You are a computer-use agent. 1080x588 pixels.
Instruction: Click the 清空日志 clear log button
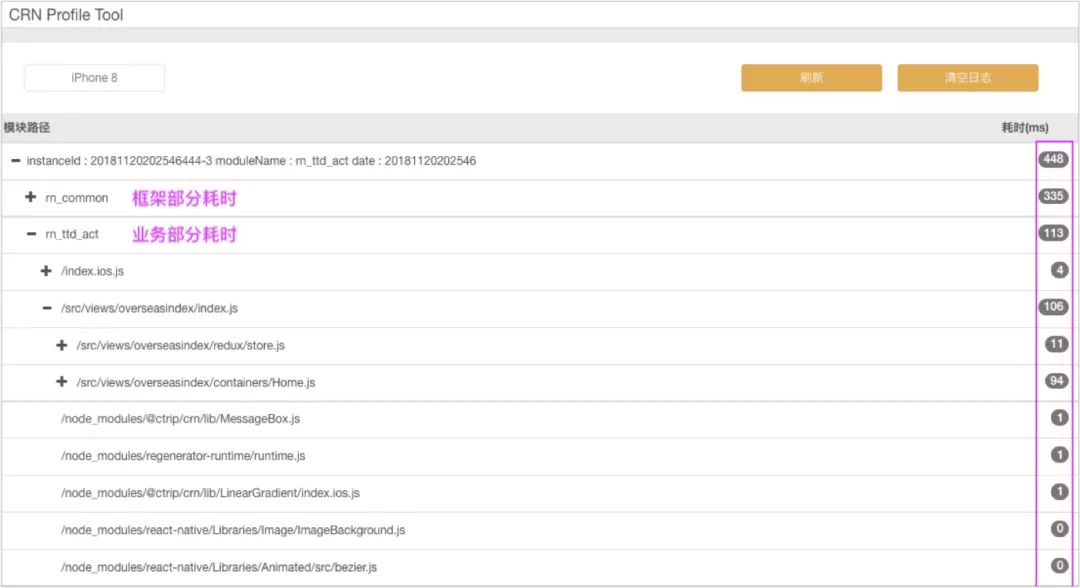(968, 78)
